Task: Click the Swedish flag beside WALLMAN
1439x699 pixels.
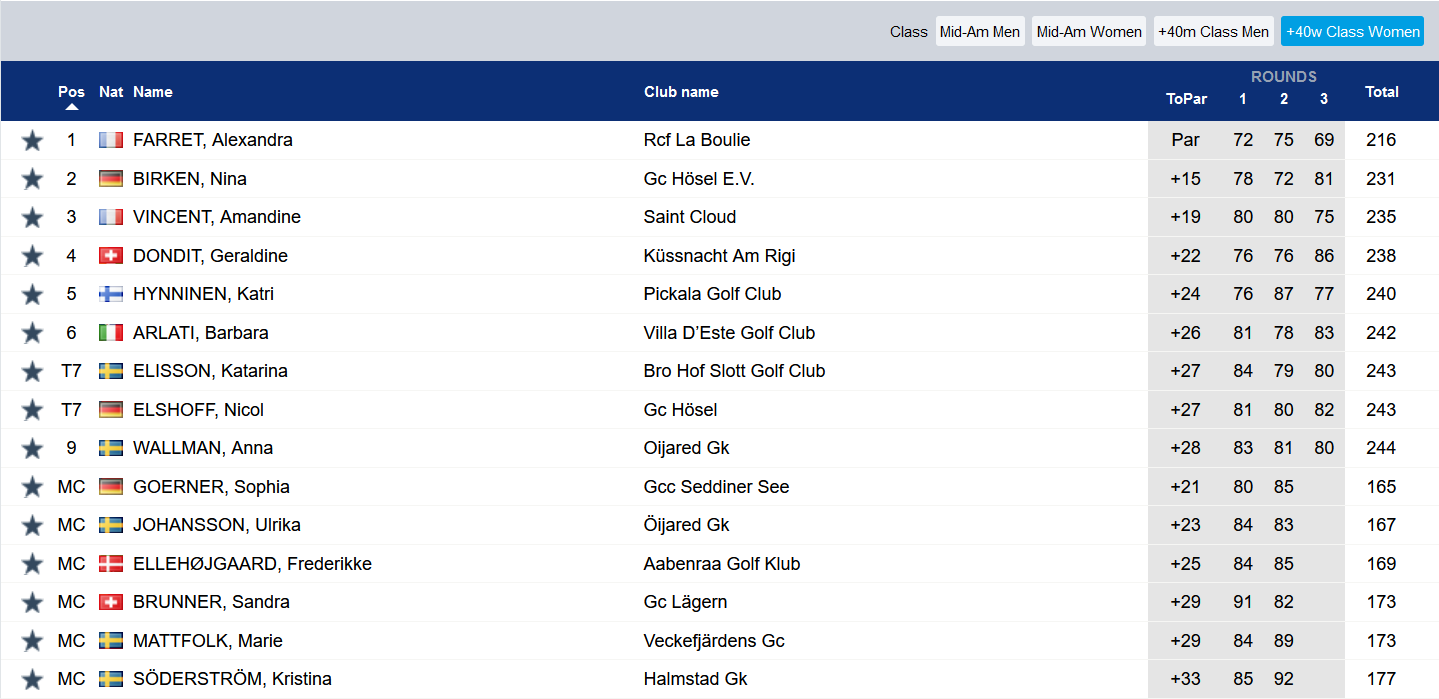Action: click(111, 448)
